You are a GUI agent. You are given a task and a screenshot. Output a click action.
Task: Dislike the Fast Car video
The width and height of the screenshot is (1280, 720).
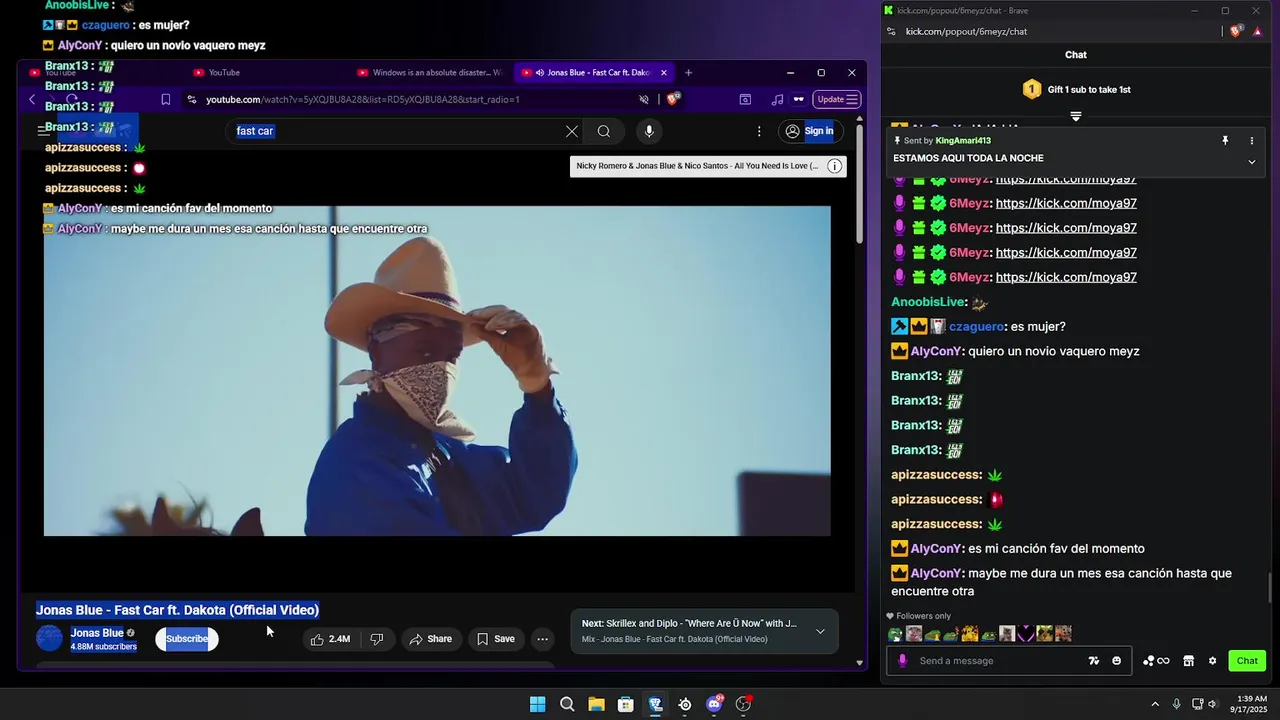(x=377, y=639)
